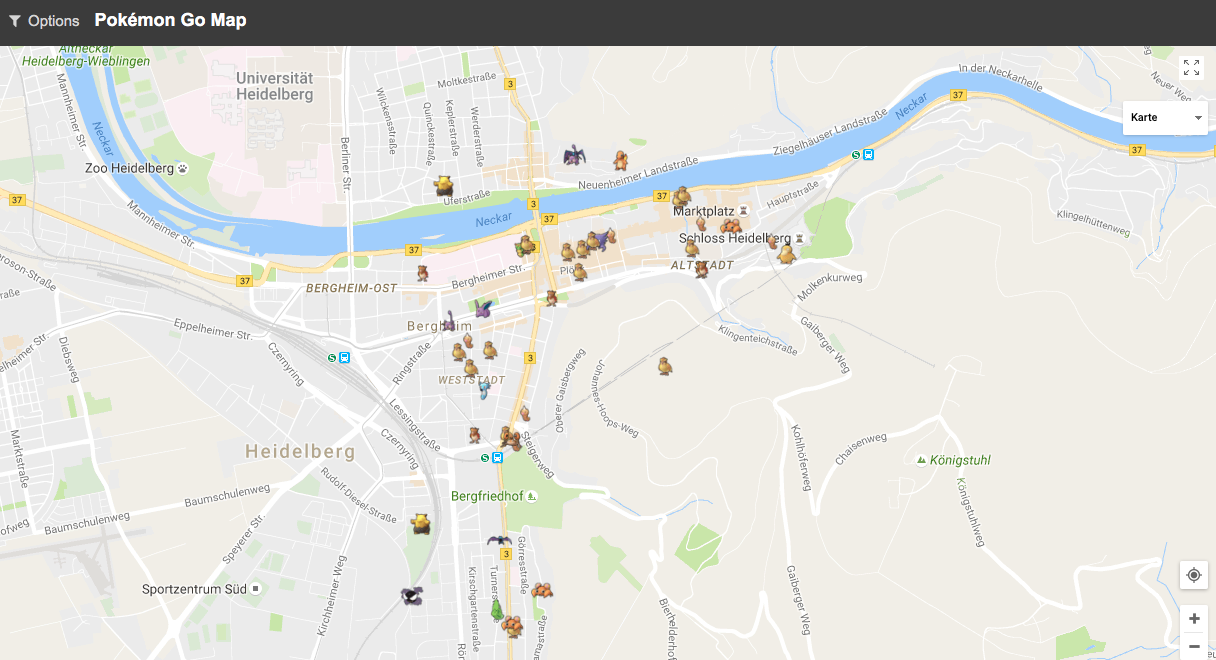Click the Zubat below Bergfriedhof
Viewport: 1216px width, 660px height.
pyautogui.click(x=499, y=541)
